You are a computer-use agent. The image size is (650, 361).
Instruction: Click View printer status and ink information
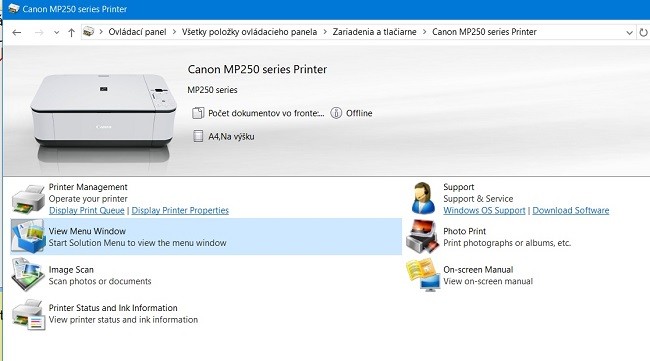pos(123,320)
